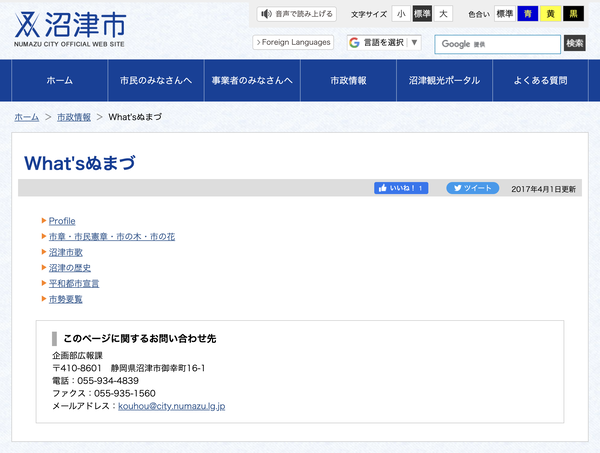The height and width of the screenshot is (453, 600).
Task: Focus the Google custom search field
Action: (497, 44)
